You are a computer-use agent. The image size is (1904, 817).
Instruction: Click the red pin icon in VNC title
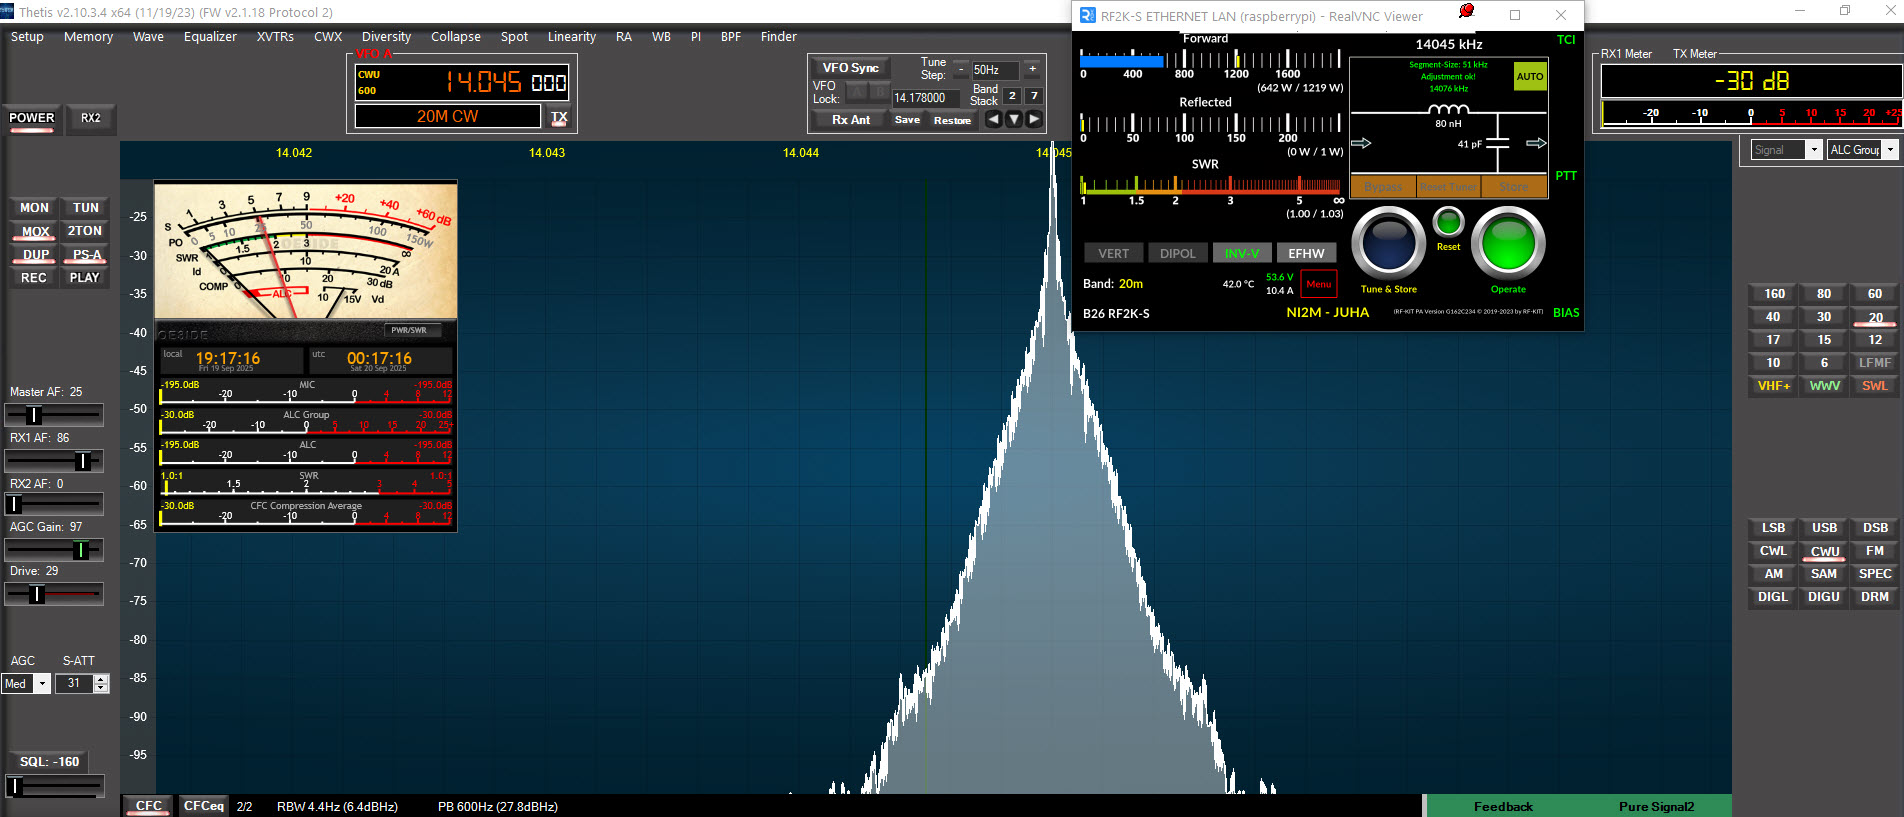tap(1466, 11)
